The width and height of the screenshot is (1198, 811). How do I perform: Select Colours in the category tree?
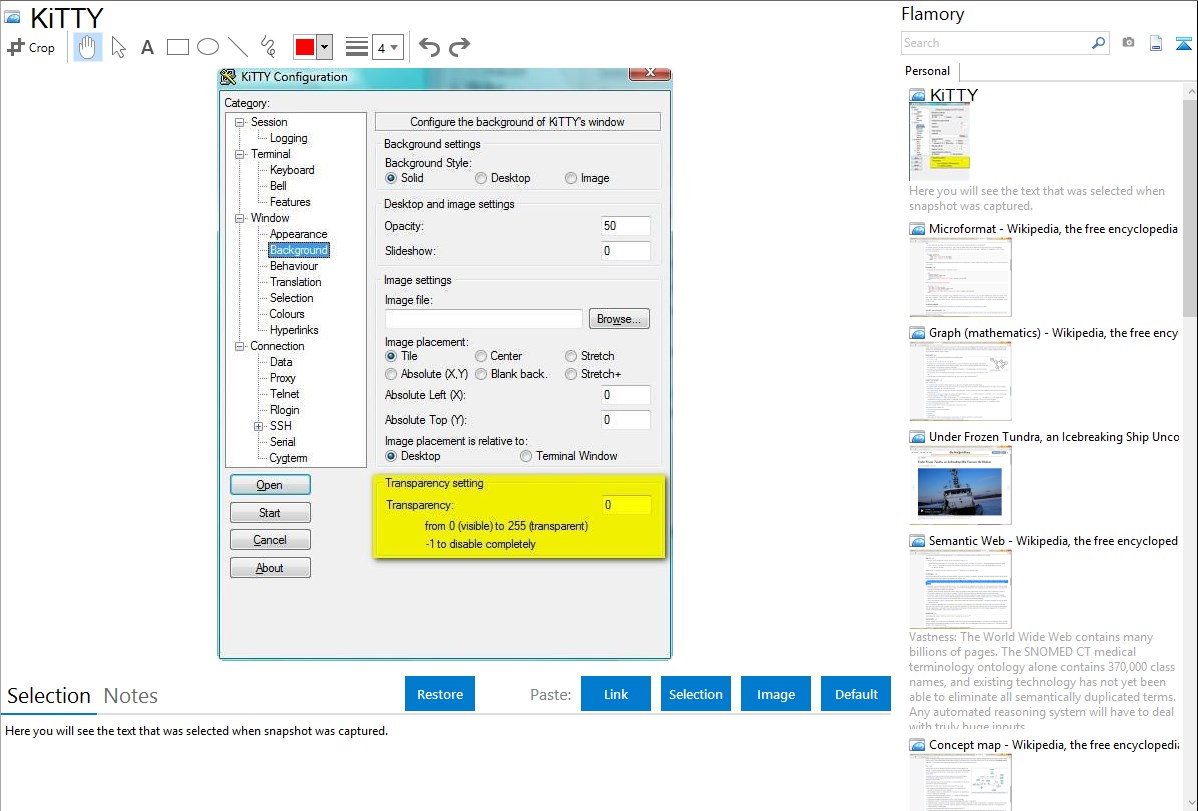(287, 314)
